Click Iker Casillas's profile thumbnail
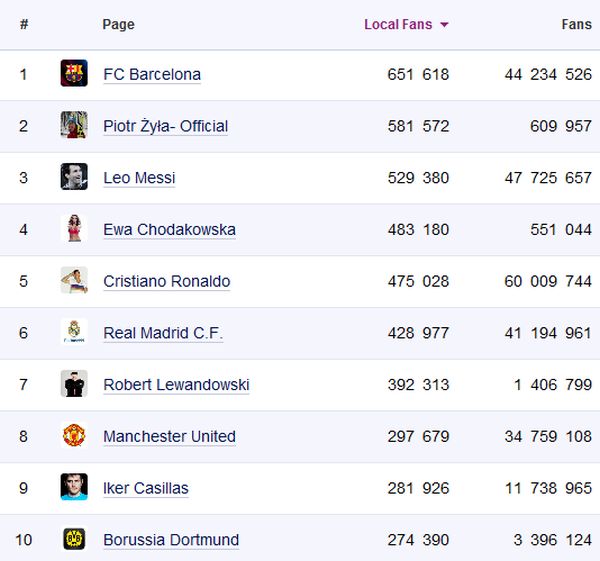This screenshot has height=561, width=600. click(74, 488)
